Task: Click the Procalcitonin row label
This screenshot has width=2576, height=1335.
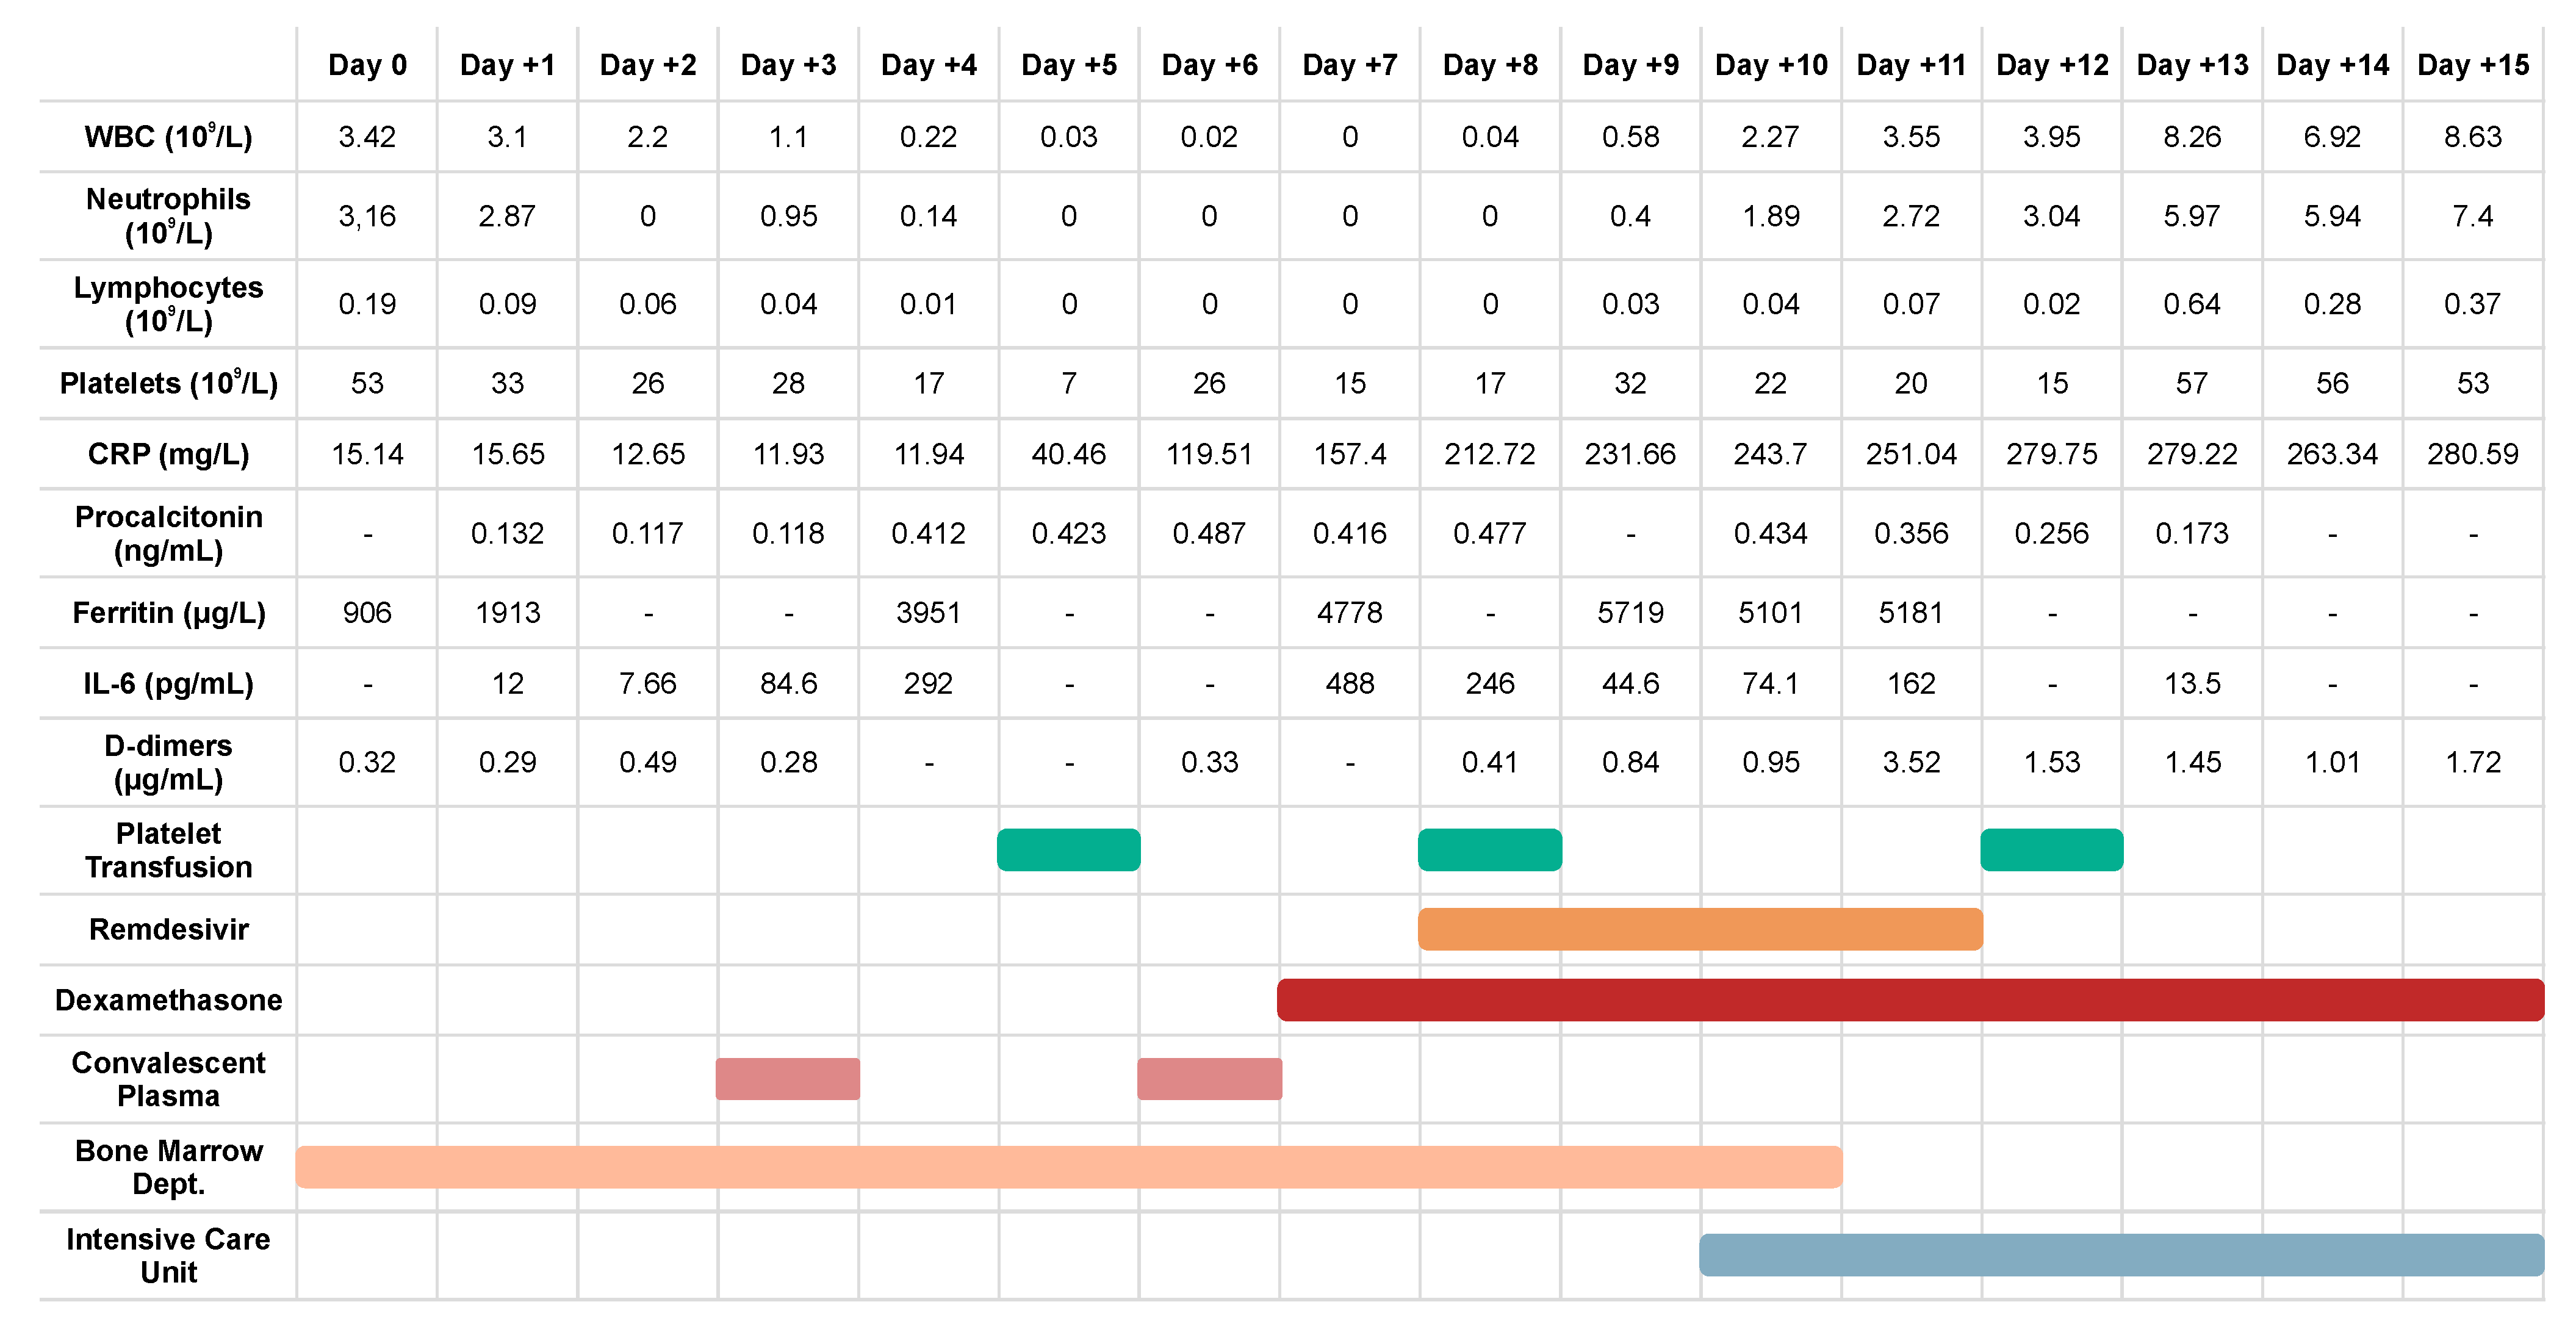Action: coord(168,533)
